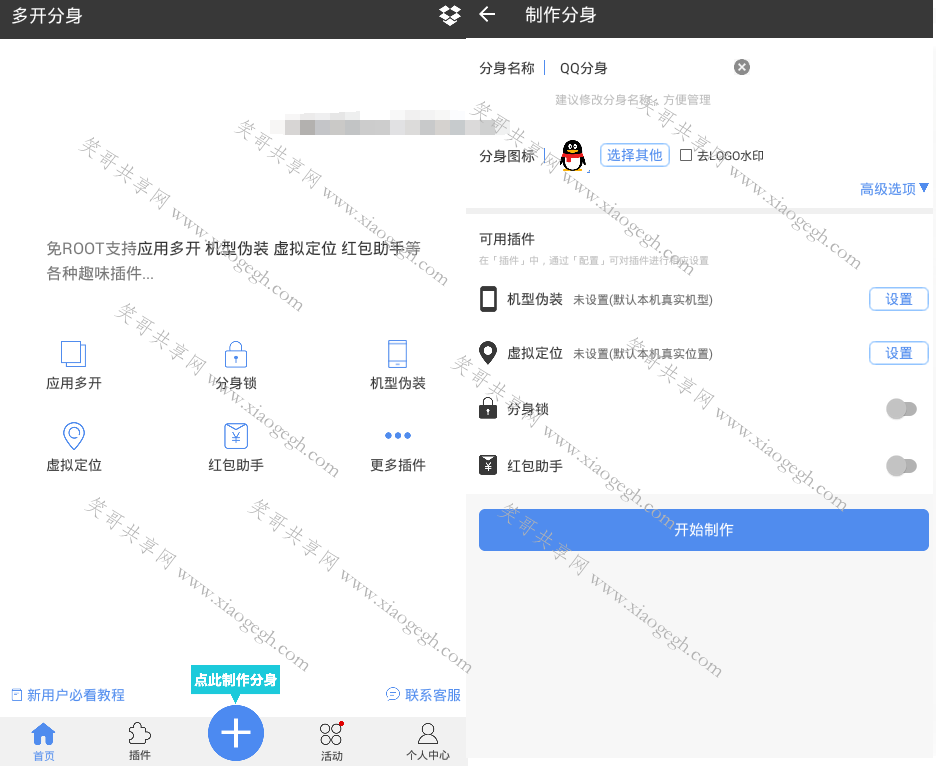Viewport: 936px width, 768px height.
Task: Click the 未设置(默认本机真实机型) status text
Action: tap(643, 300)
